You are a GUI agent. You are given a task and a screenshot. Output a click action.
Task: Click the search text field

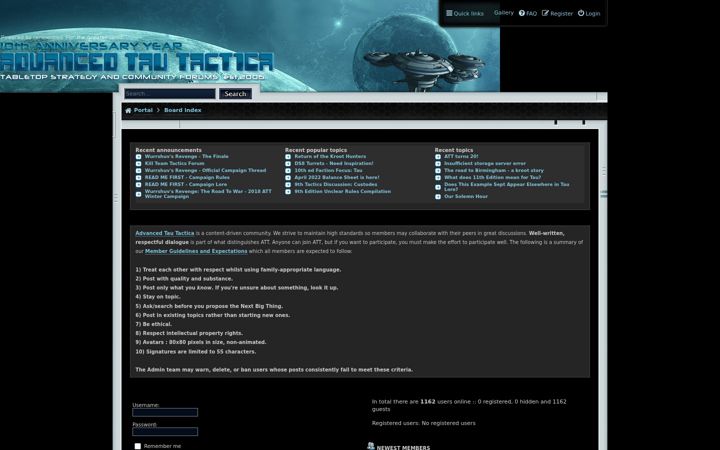(169, 94)
